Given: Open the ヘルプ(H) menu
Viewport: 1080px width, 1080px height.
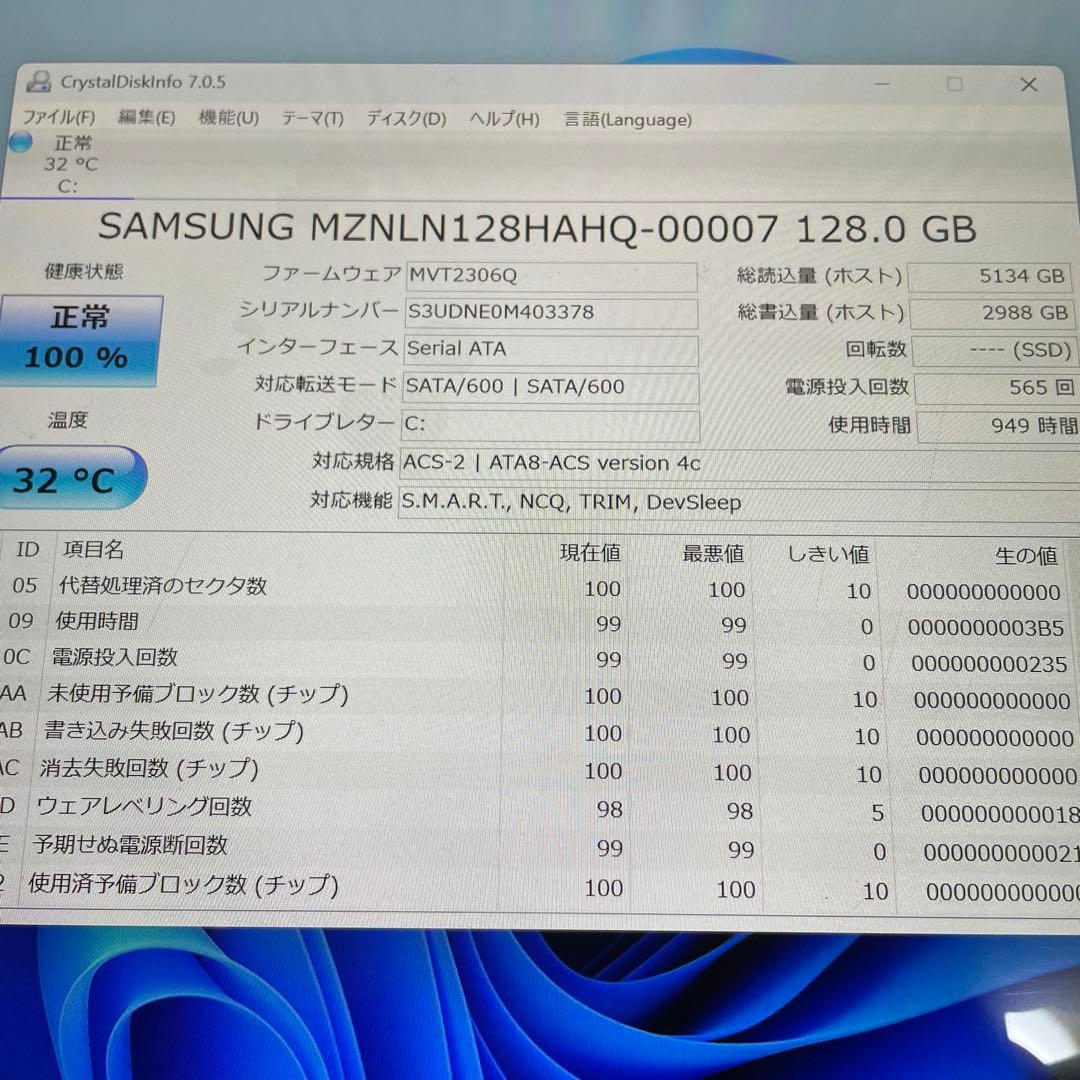Looking at the screenshot, I should 503,119.
